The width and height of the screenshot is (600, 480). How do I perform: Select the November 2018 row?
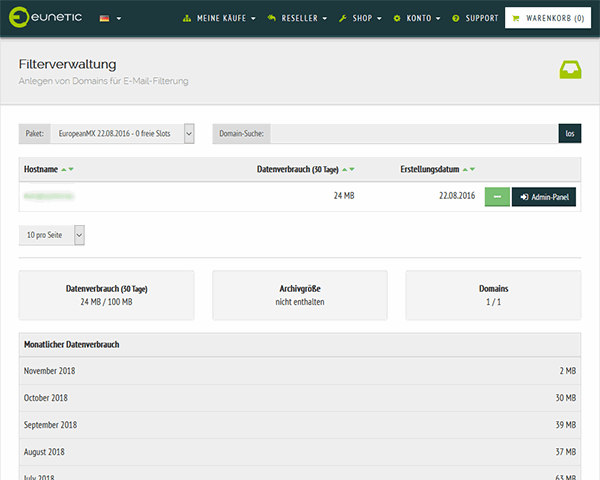[x=300, y=371]
